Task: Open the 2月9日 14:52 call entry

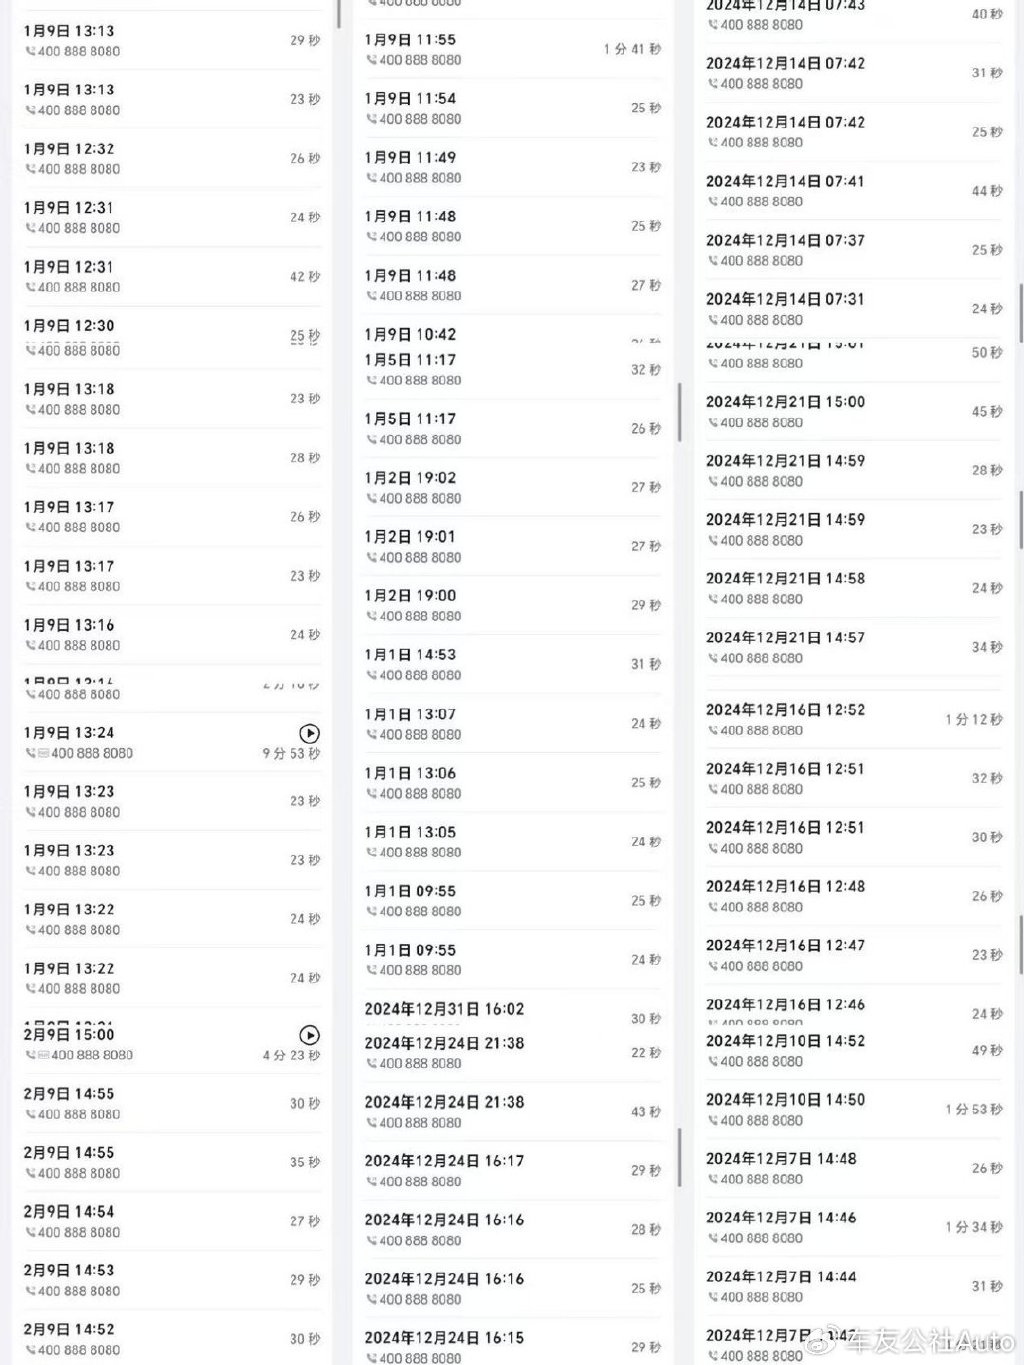Action: point(172,1339)
